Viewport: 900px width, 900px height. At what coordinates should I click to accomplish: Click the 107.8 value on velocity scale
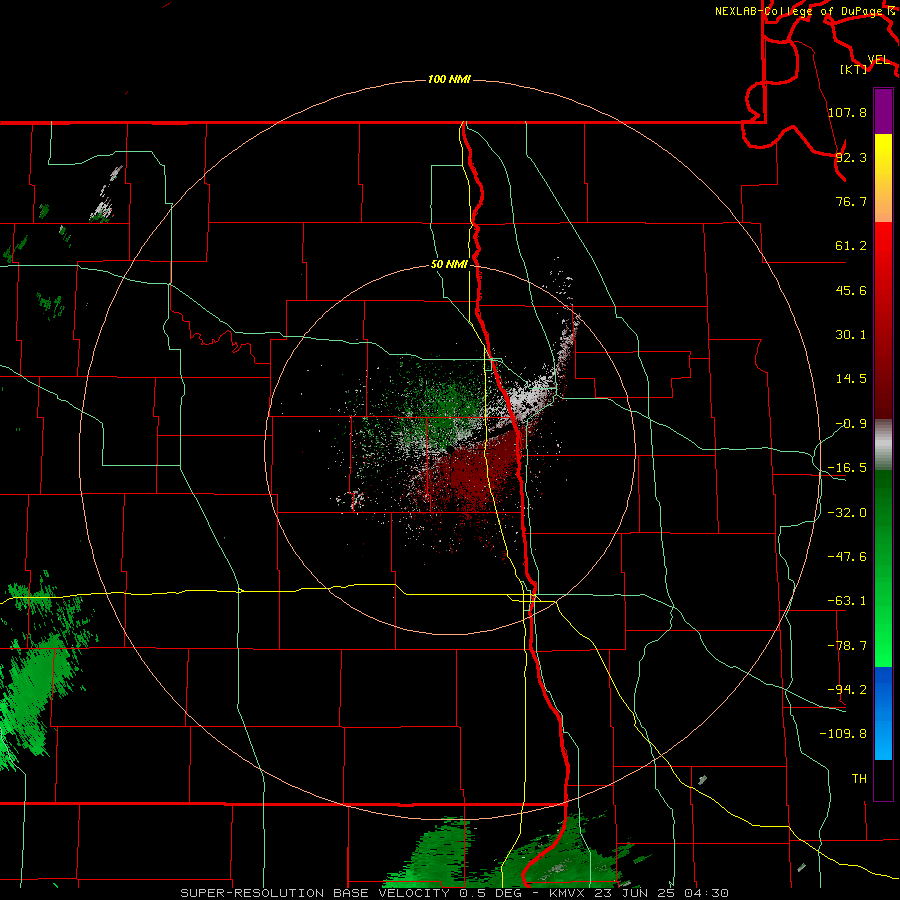click(847, 112)
